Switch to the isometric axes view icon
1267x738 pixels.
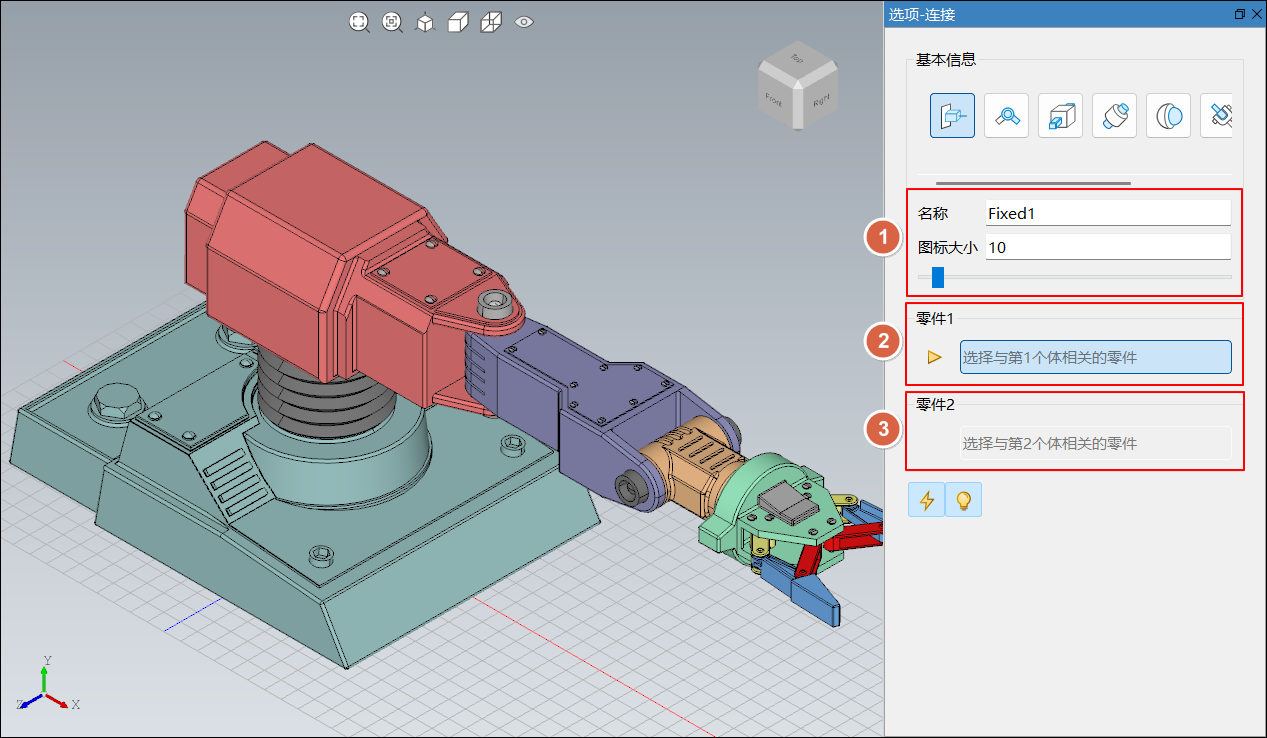click(425, 22)
